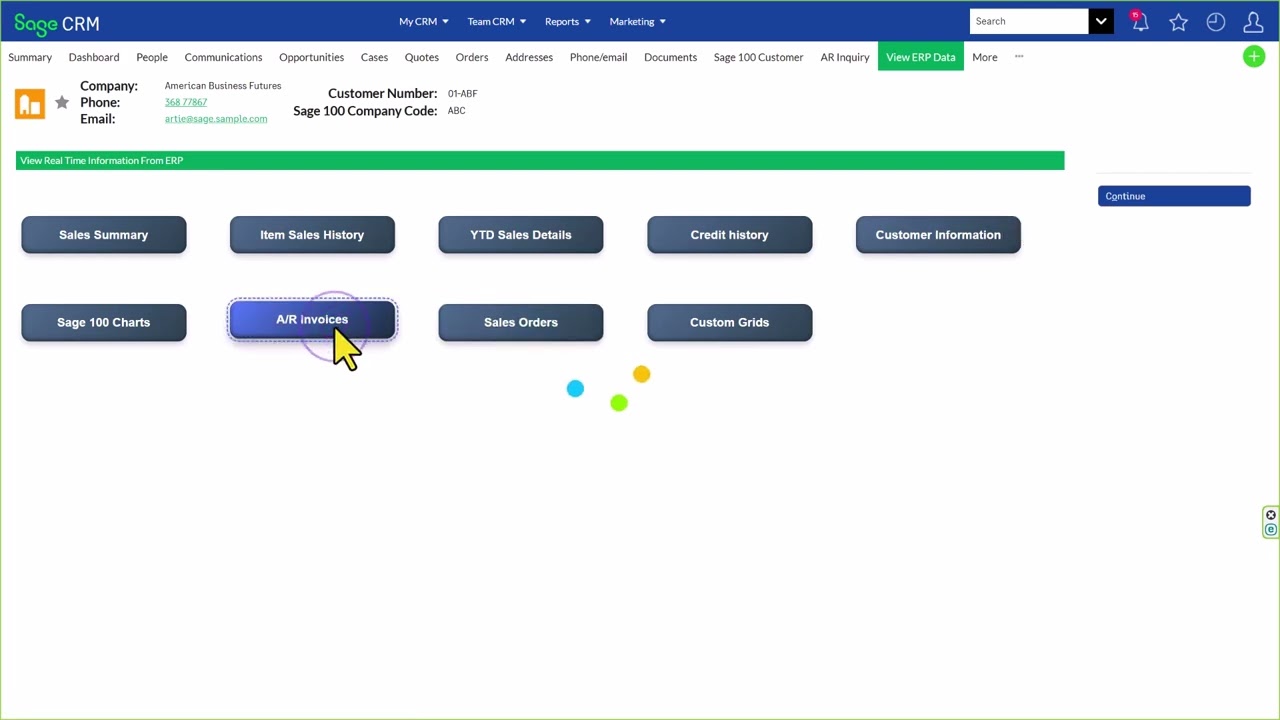Image resolution: width=1280 pixels, height=720 pixels.
Task: Open the Phone/email tab
Action: tap(598, 57)
